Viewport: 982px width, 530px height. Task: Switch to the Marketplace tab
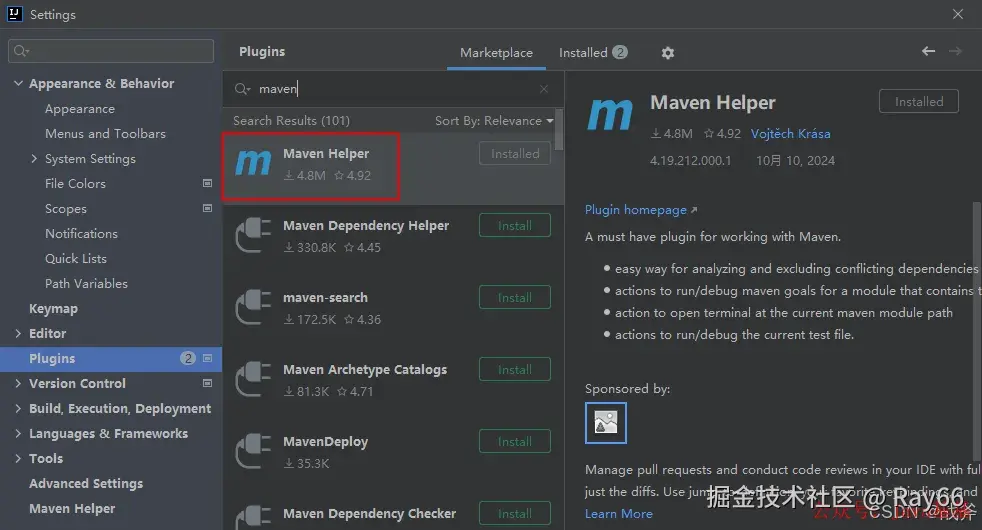[496, 53]
